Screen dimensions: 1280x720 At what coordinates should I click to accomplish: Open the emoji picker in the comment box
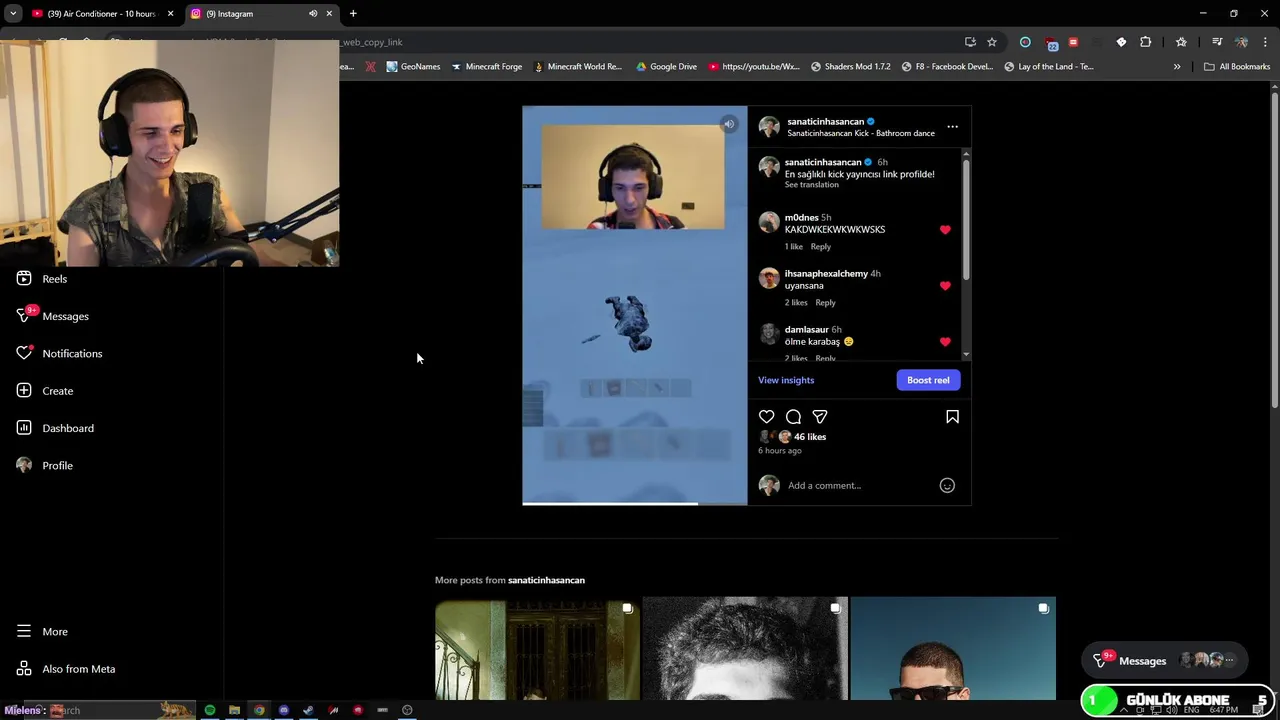(x=947, y=486)
